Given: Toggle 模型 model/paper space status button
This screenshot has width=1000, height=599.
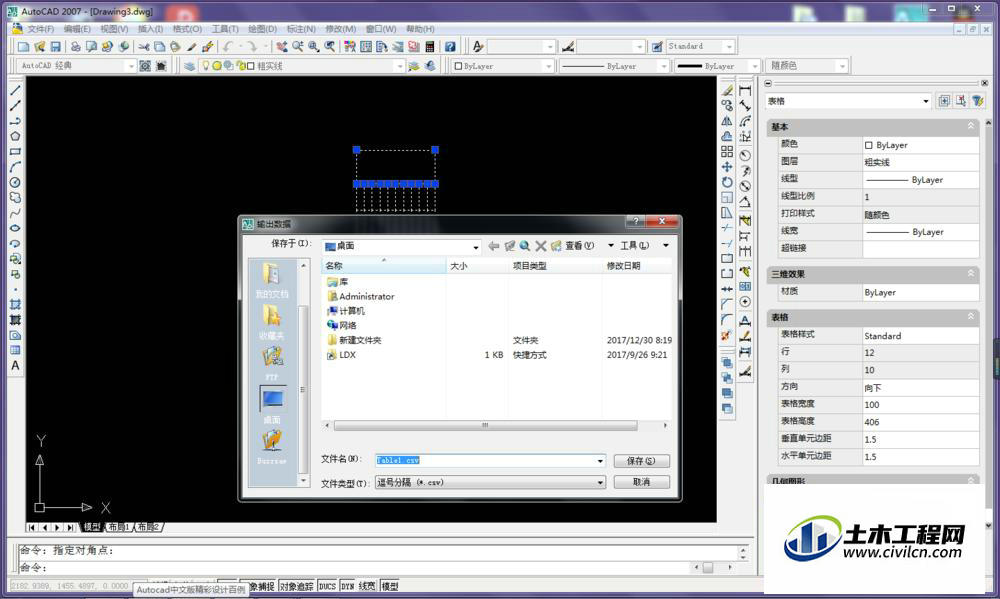Looking at the screenshot, I should 390,586.
